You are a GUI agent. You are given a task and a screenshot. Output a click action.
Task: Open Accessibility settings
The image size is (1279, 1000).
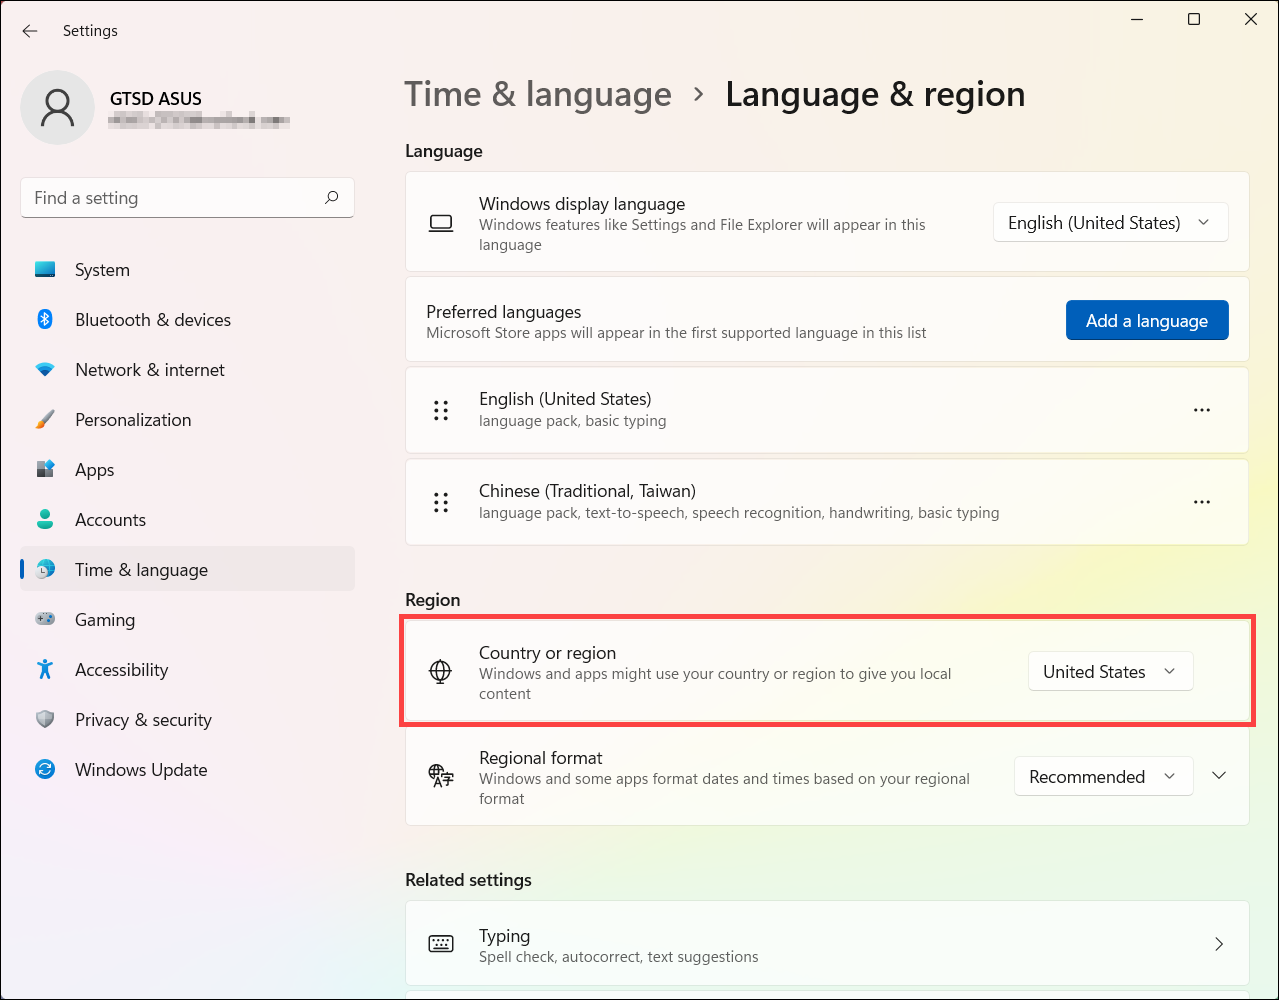tap(187, 670)
